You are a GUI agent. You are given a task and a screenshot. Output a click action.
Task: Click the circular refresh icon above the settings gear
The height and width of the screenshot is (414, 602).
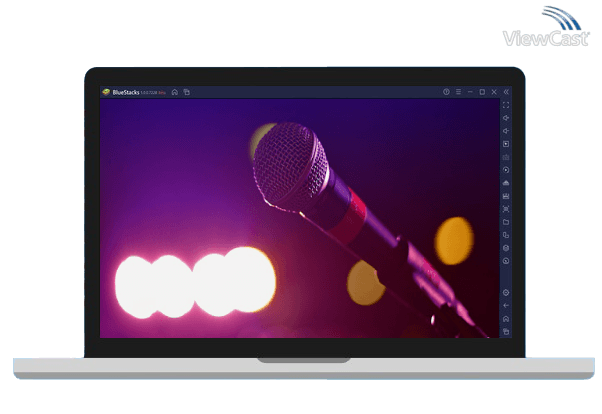506,261
